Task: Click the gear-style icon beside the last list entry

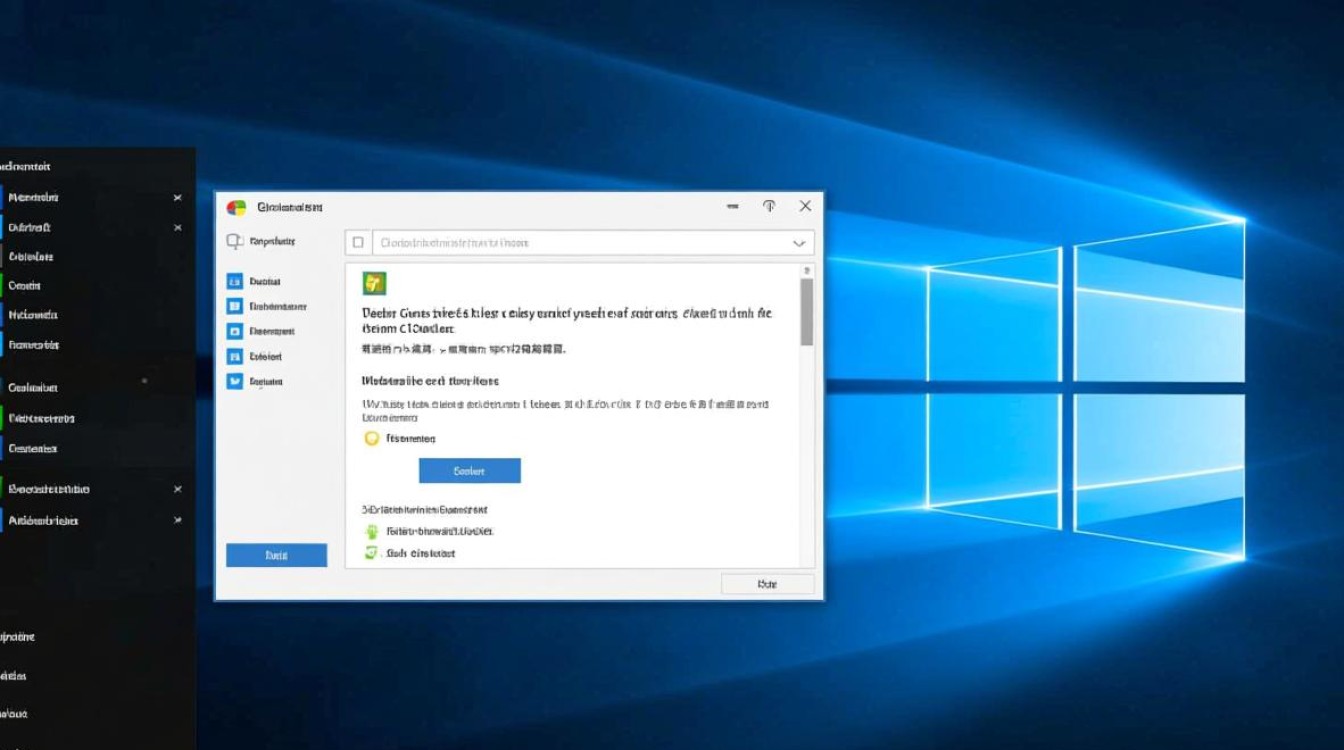Action: click(371, 553)
